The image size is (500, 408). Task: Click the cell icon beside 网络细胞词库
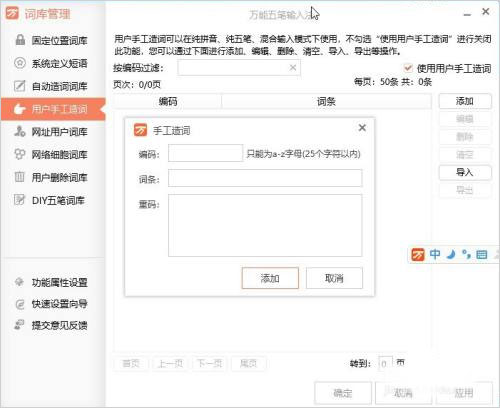coord(20,154)
